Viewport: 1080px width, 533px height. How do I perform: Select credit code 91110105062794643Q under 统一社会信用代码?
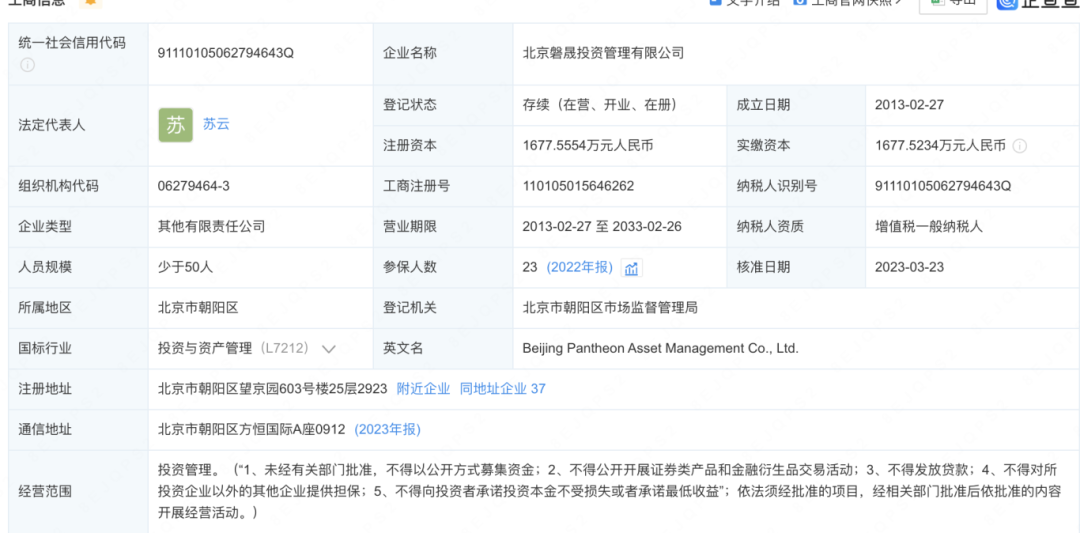(x=226, y=53)
